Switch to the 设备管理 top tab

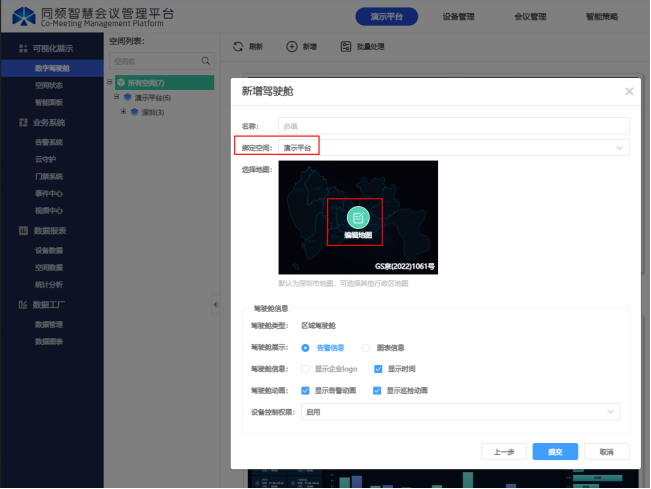(458, 17)
